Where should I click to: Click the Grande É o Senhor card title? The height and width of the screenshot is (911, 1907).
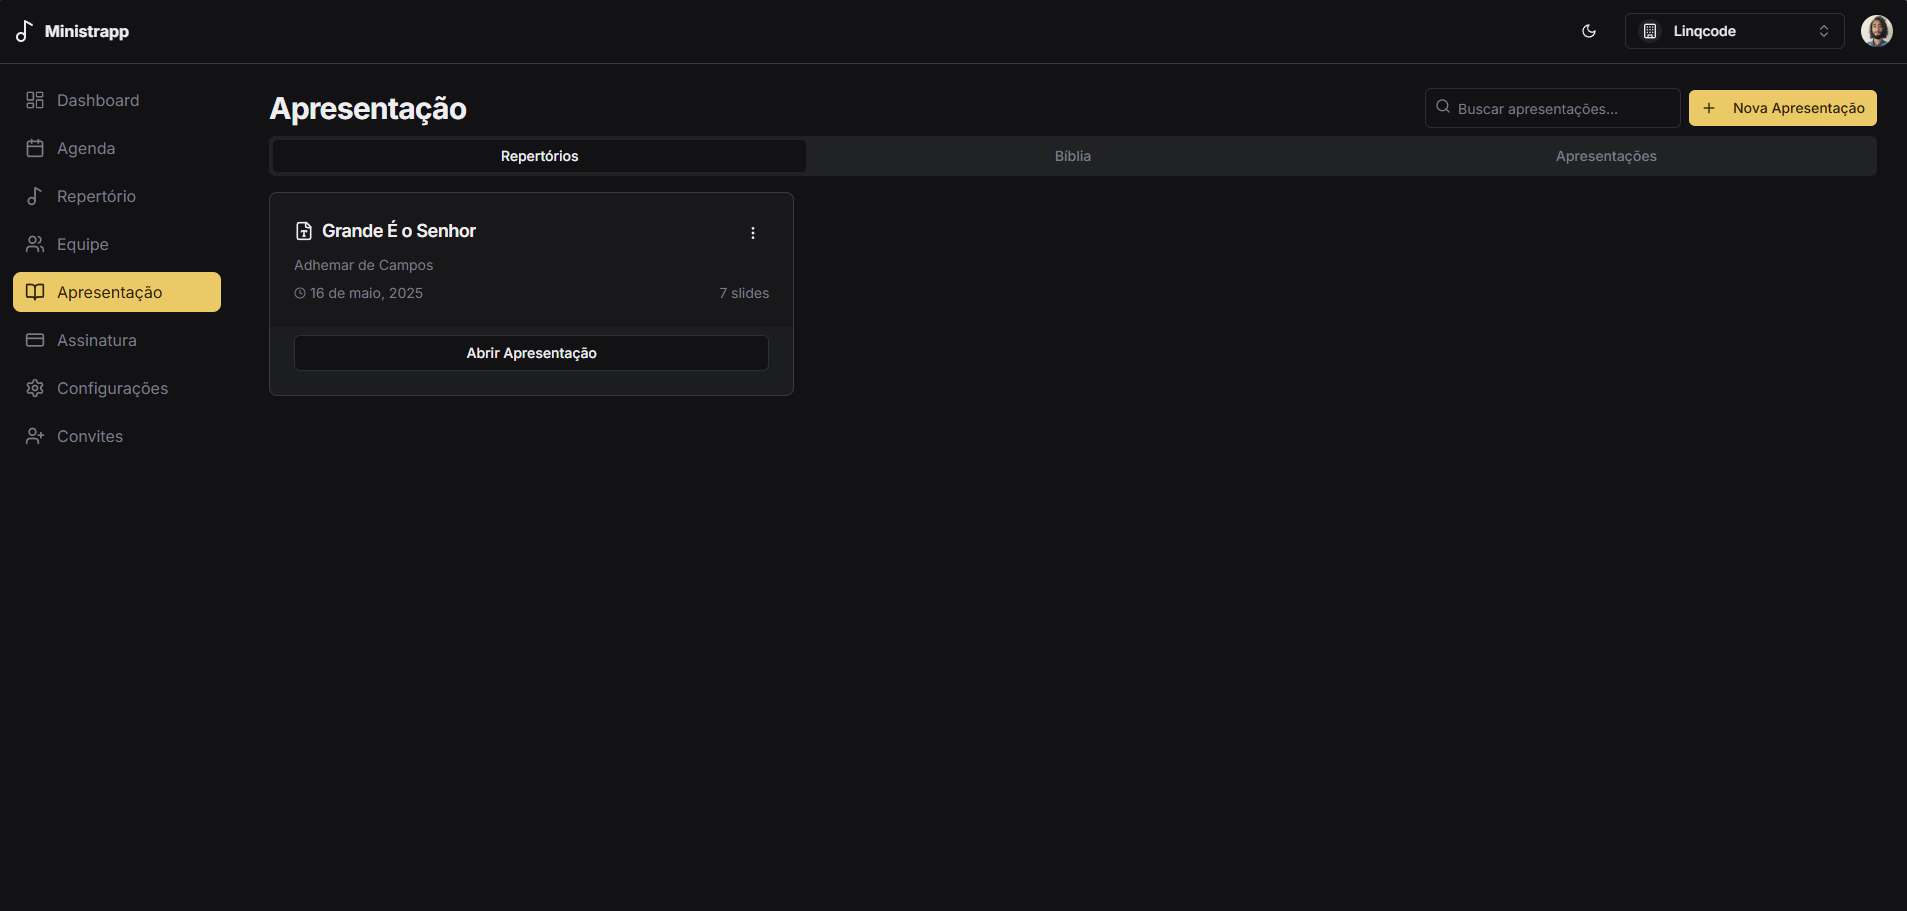[398, 231]
